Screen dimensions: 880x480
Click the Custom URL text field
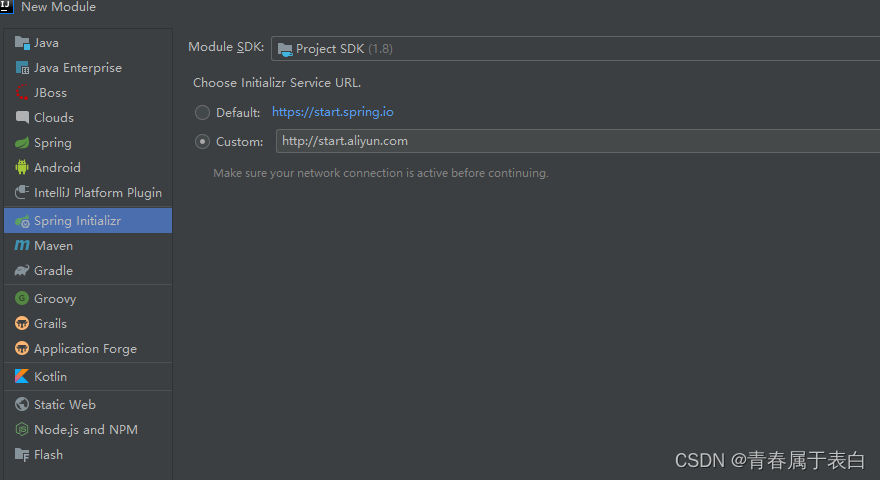click(578, 141)
